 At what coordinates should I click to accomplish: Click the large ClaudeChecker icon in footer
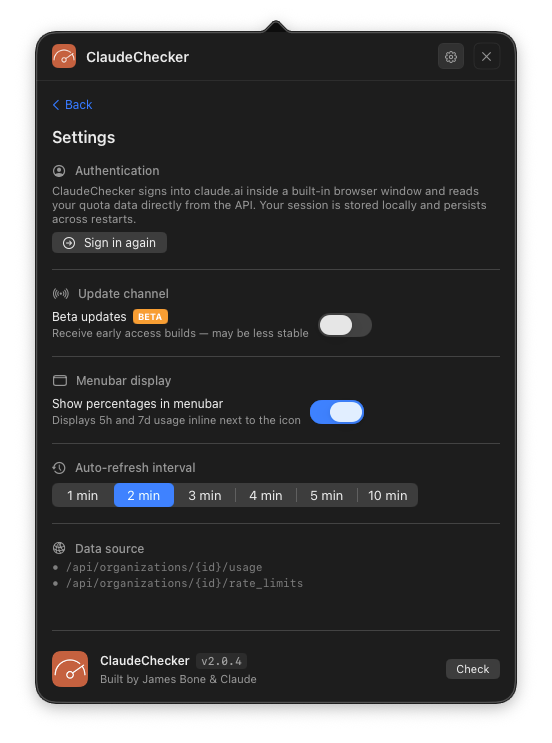point(70,669)
